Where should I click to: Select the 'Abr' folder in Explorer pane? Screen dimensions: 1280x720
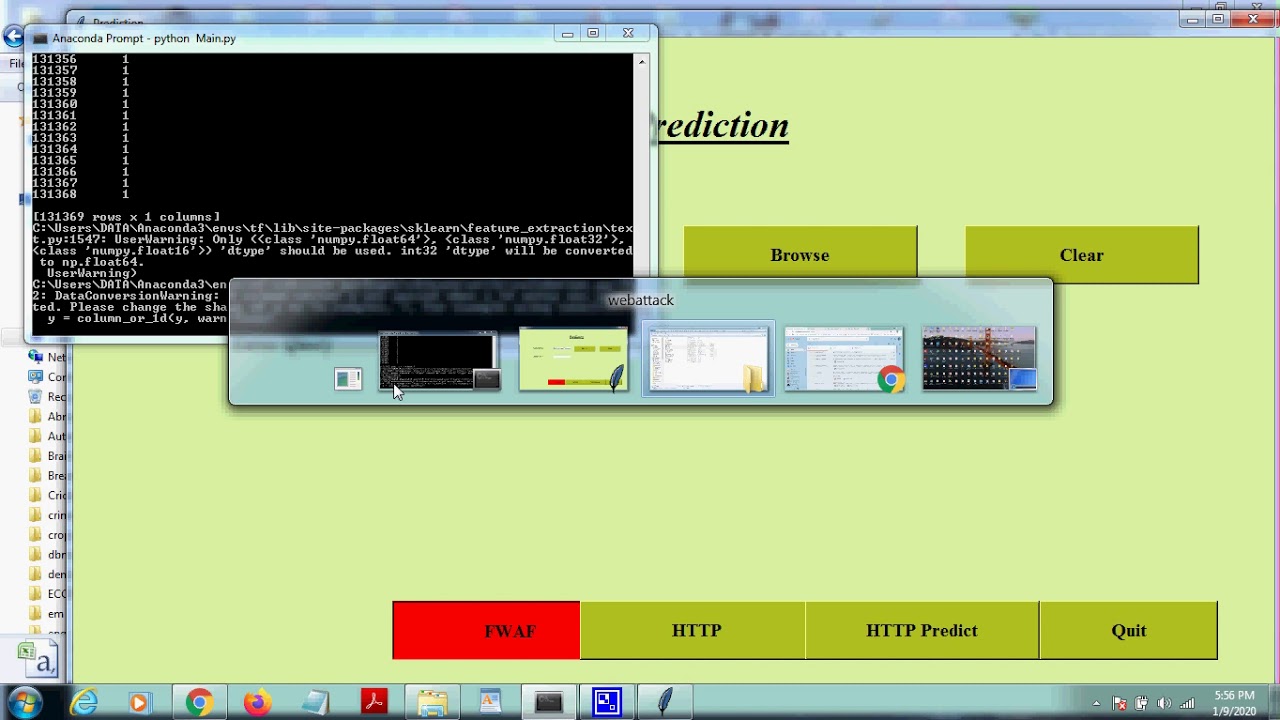click(47, 416)
